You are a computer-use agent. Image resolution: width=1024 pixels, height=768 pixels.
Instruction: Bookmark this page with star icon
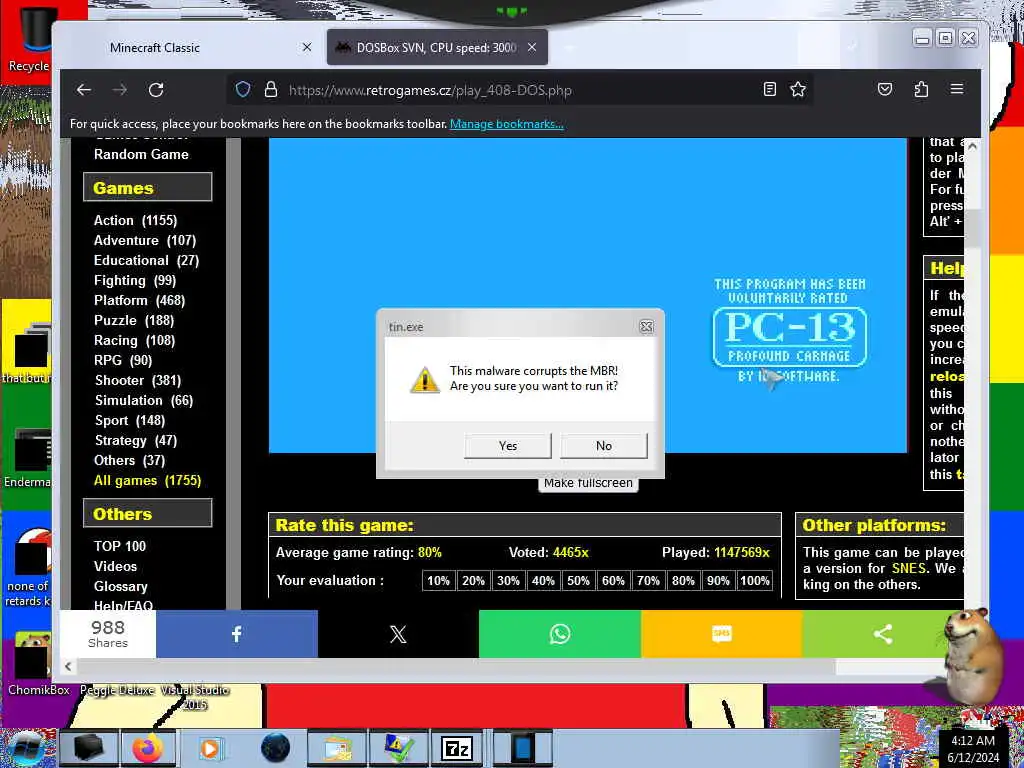coord(797,89)
